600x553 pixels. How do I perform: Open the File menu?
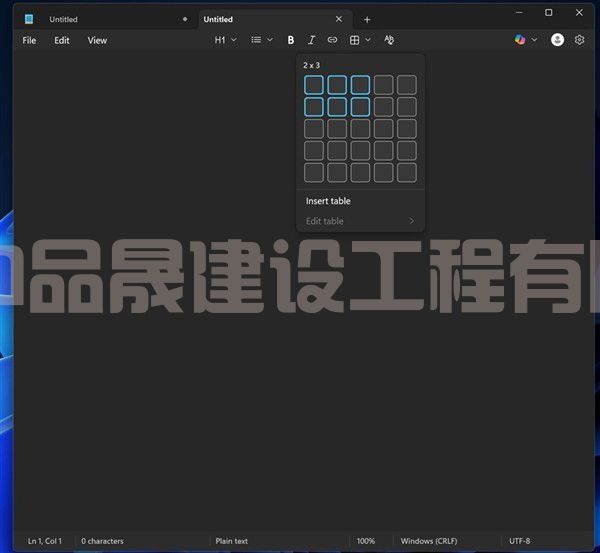(x=29, y=40)
